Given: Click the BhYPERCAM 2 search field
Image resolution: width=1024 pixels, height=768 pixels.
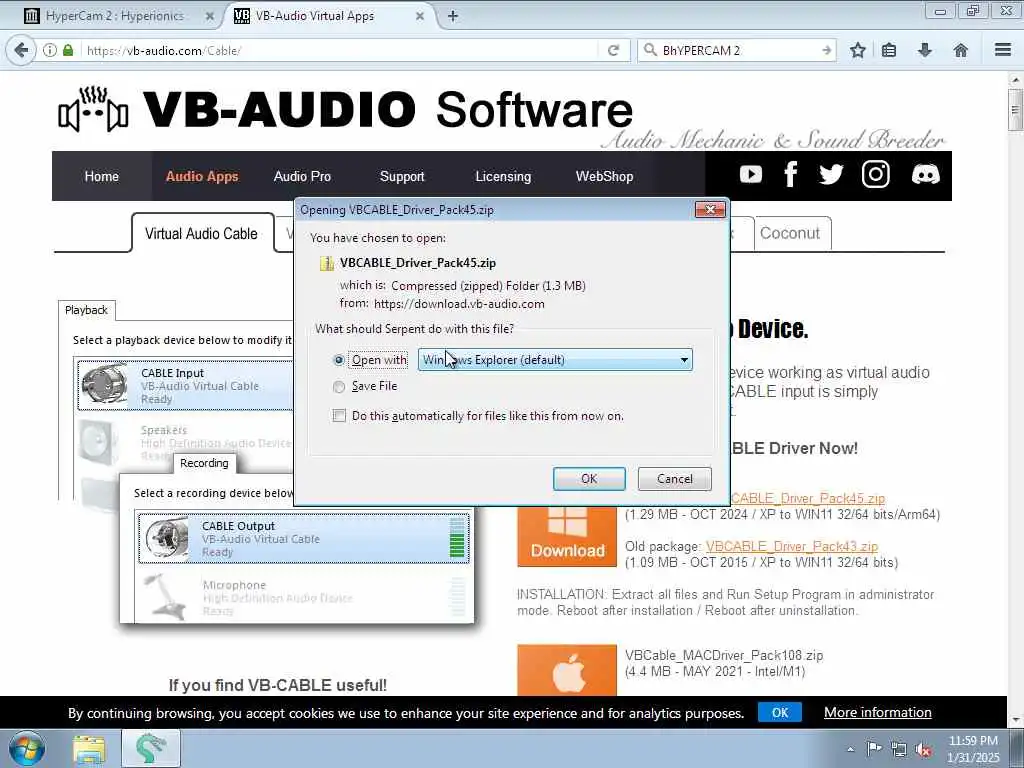Looking at the screenshot, I should (738, 50).
